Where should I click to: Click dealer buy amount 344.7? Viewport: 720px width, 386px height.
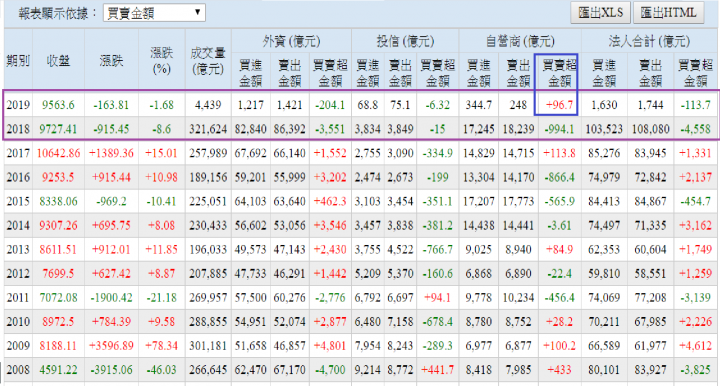tap(478, 105)
